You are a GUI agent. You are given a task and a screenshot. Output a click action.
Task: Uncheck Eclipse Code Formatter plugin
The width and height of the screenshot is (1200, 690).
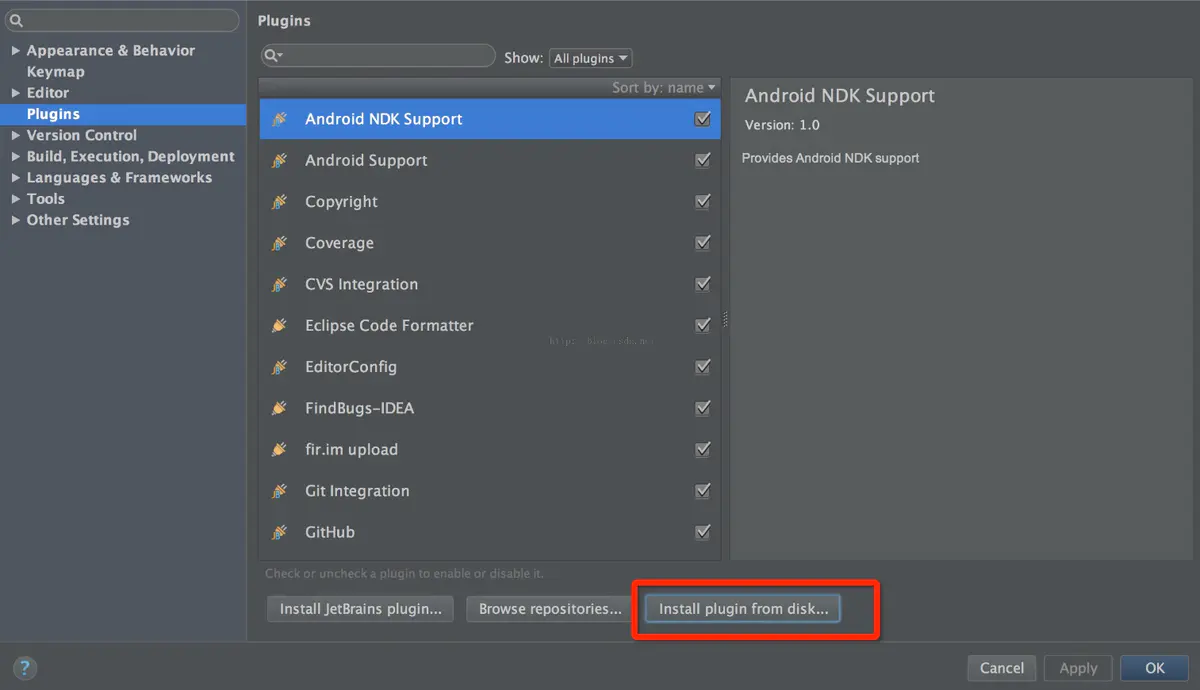(x=702, y=326)
